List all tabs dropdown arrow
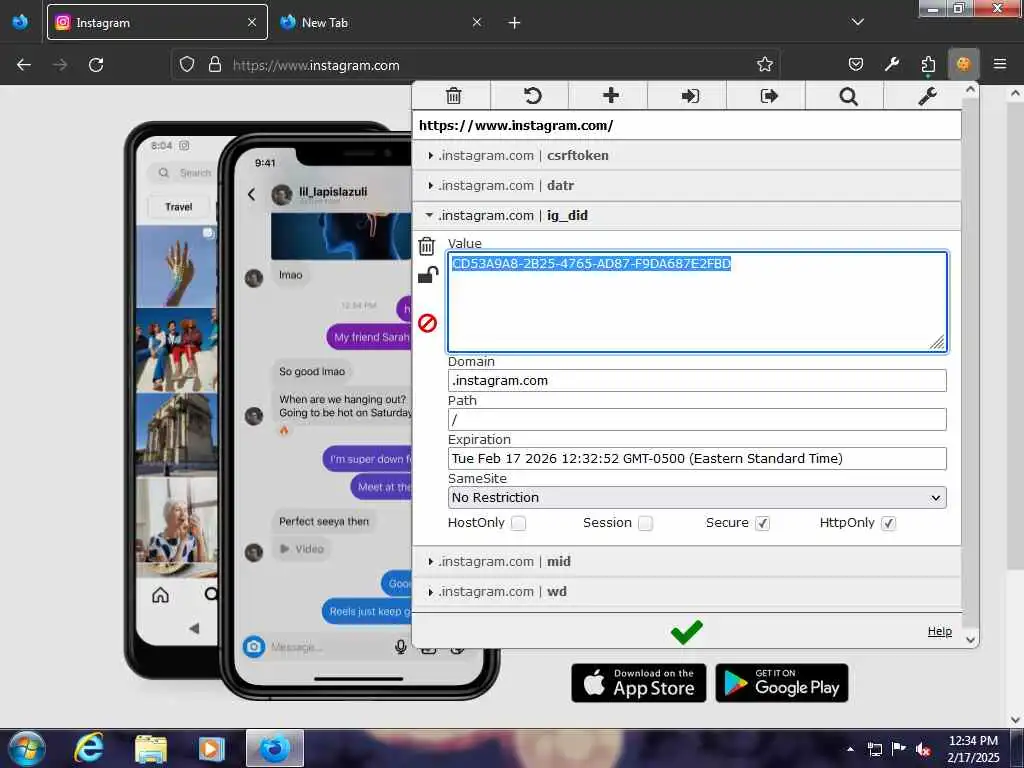This screenshot has width=1024, height=768. (857, 22)
